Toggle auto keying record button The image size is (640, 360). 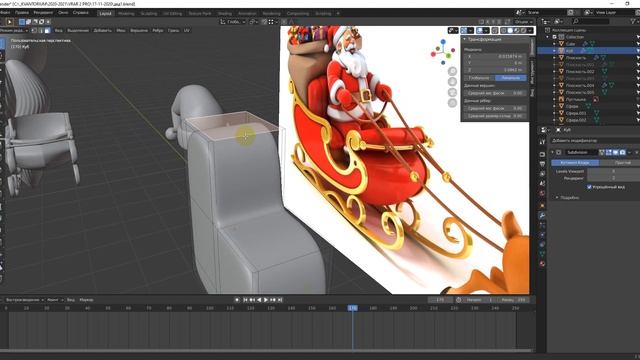coord(237,300)
